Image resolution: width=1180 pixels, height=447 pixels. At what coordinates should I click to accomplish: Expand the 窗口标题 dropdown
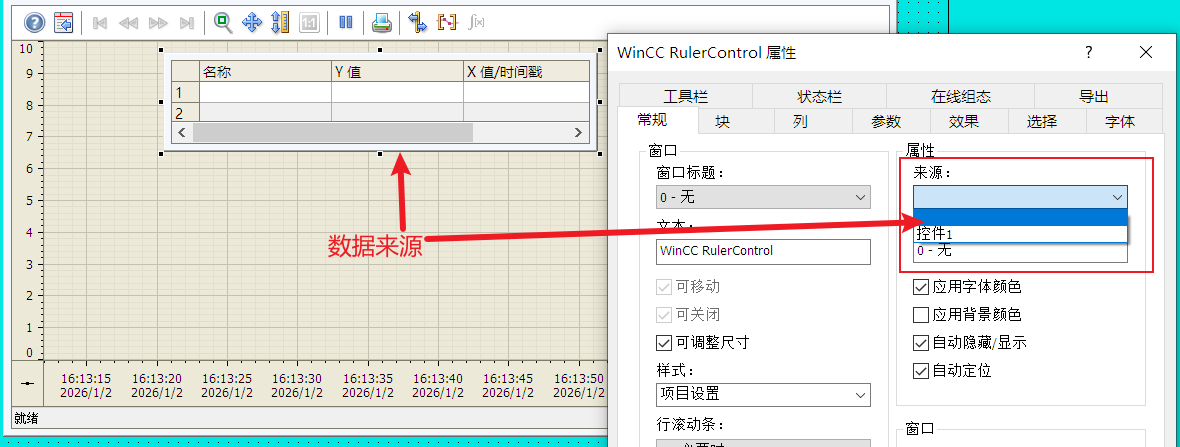(x=763, y=197)
